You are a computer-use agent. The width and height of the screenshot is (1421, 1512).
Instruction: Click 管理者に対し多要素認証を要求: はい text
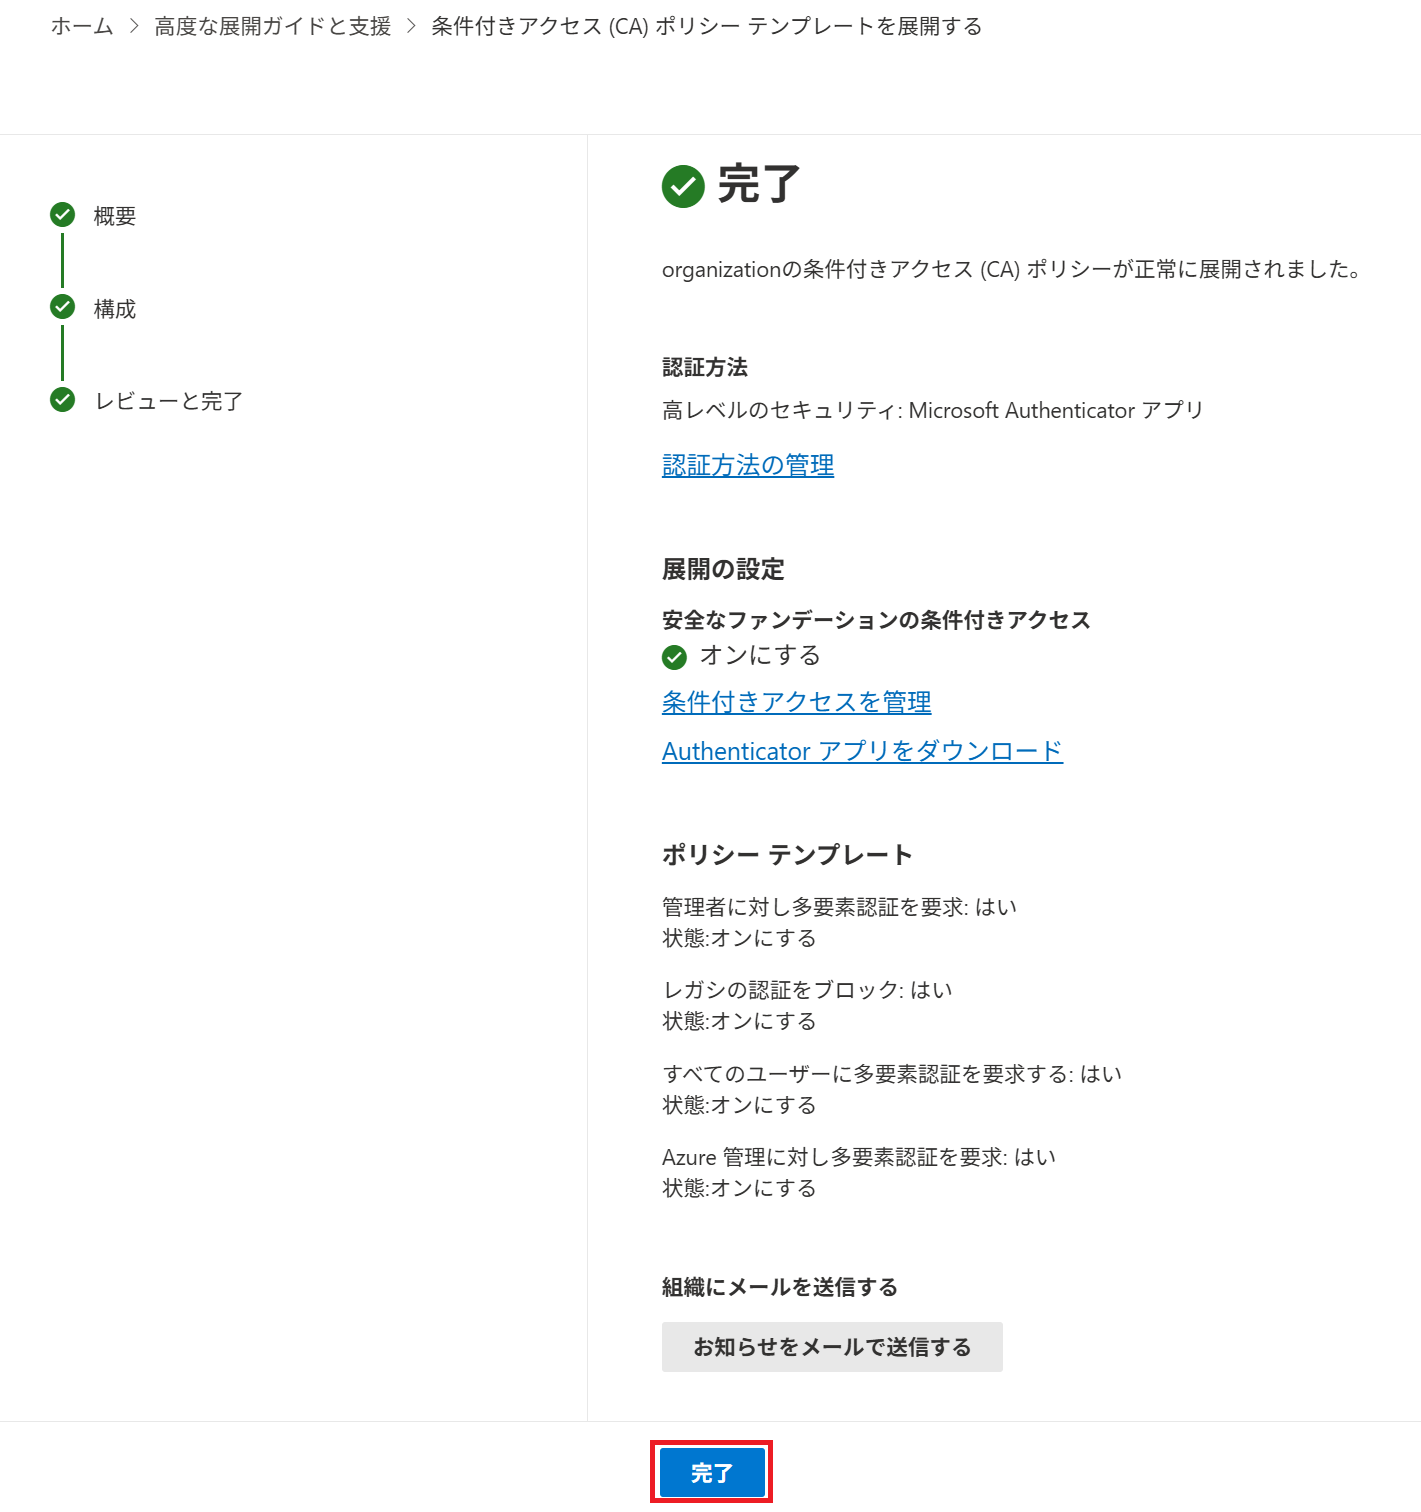tap(839, 907)
